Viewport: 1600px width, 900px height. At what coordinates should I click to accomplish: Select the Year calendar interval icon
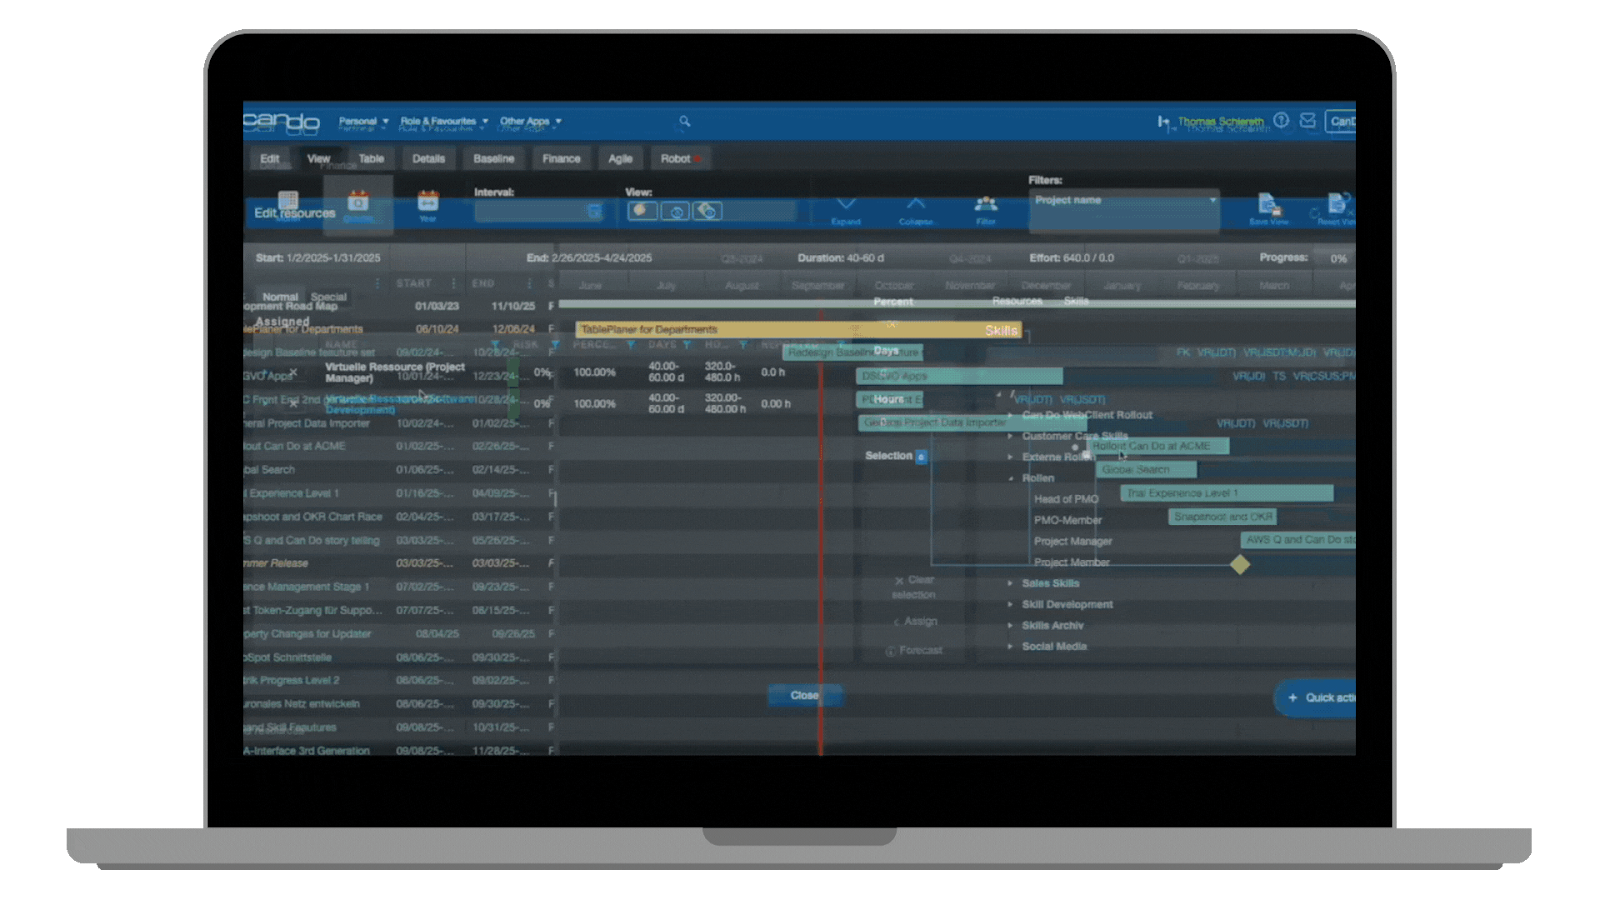428,204
